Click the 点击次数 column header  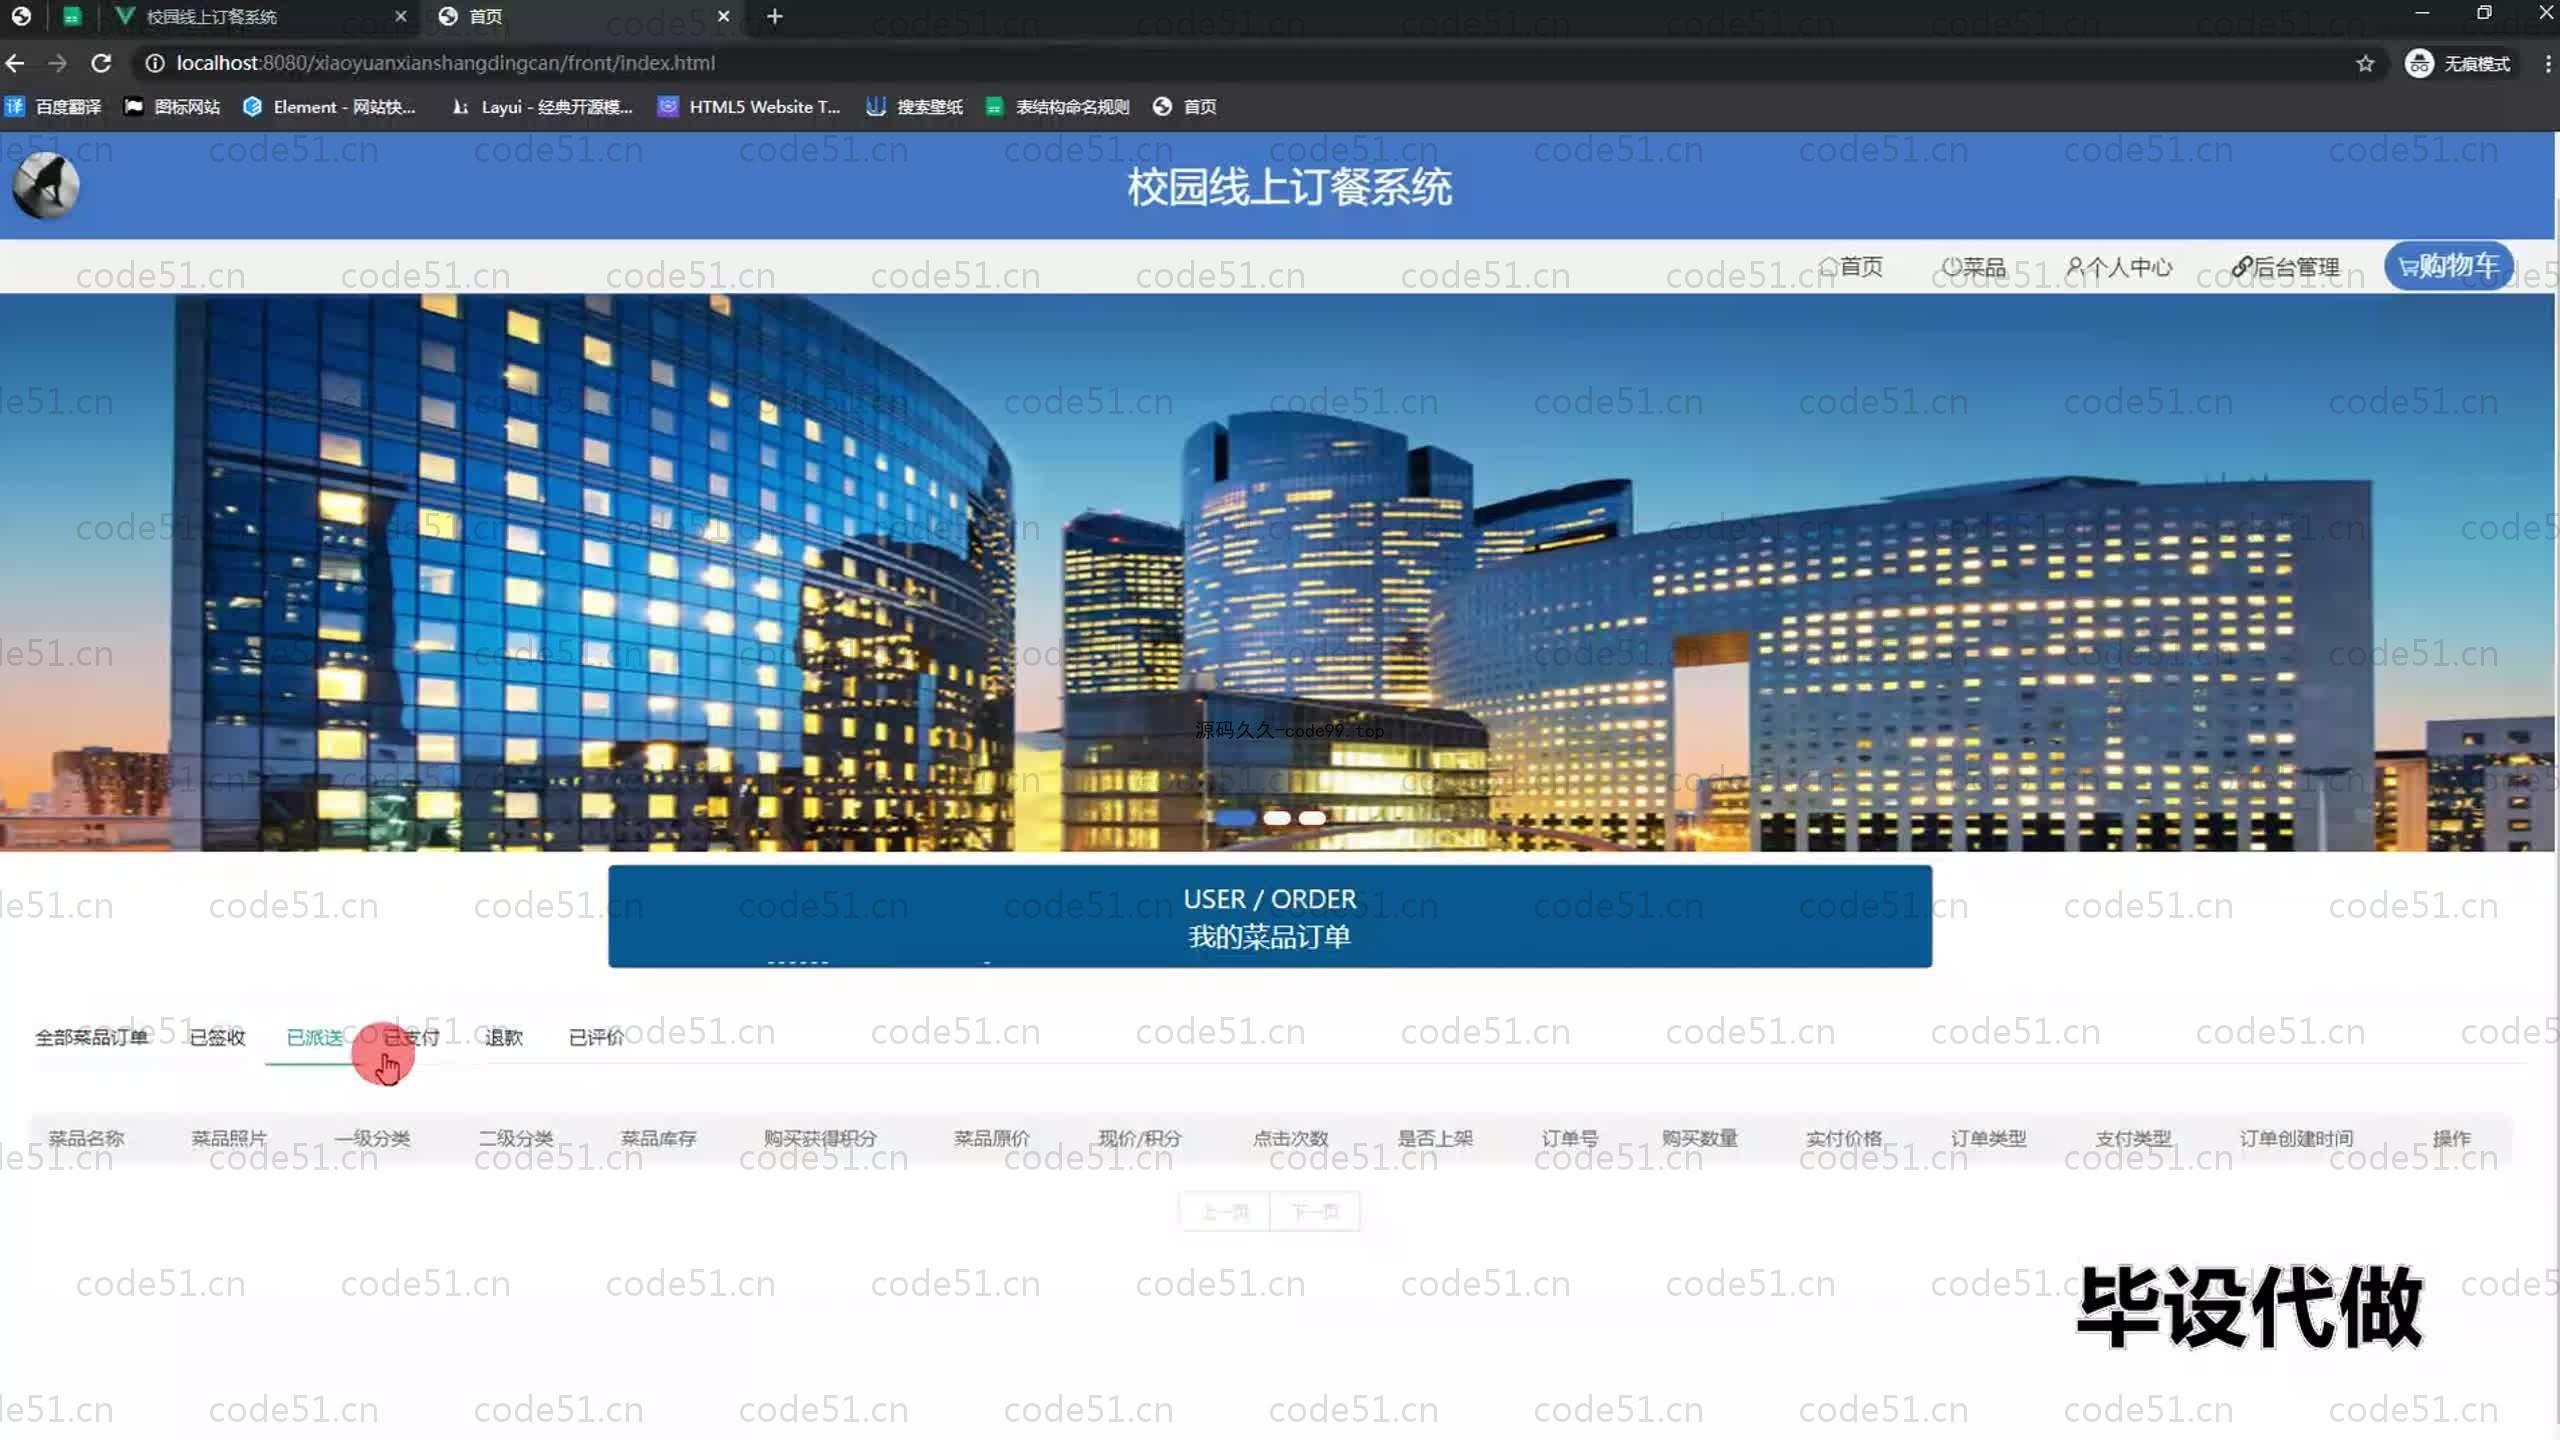click(x=1291, y=1138)
